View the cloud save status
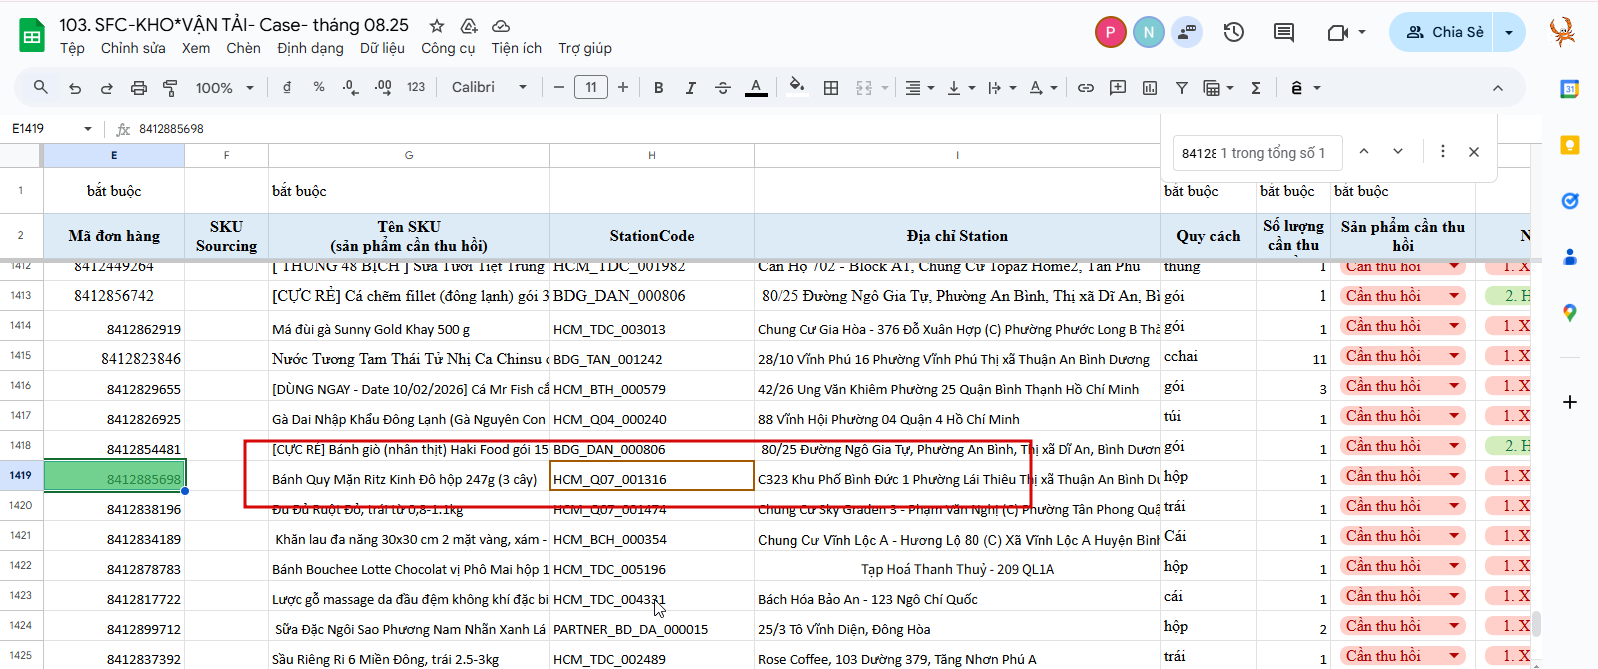1598x669 pixels. [501, 26]
